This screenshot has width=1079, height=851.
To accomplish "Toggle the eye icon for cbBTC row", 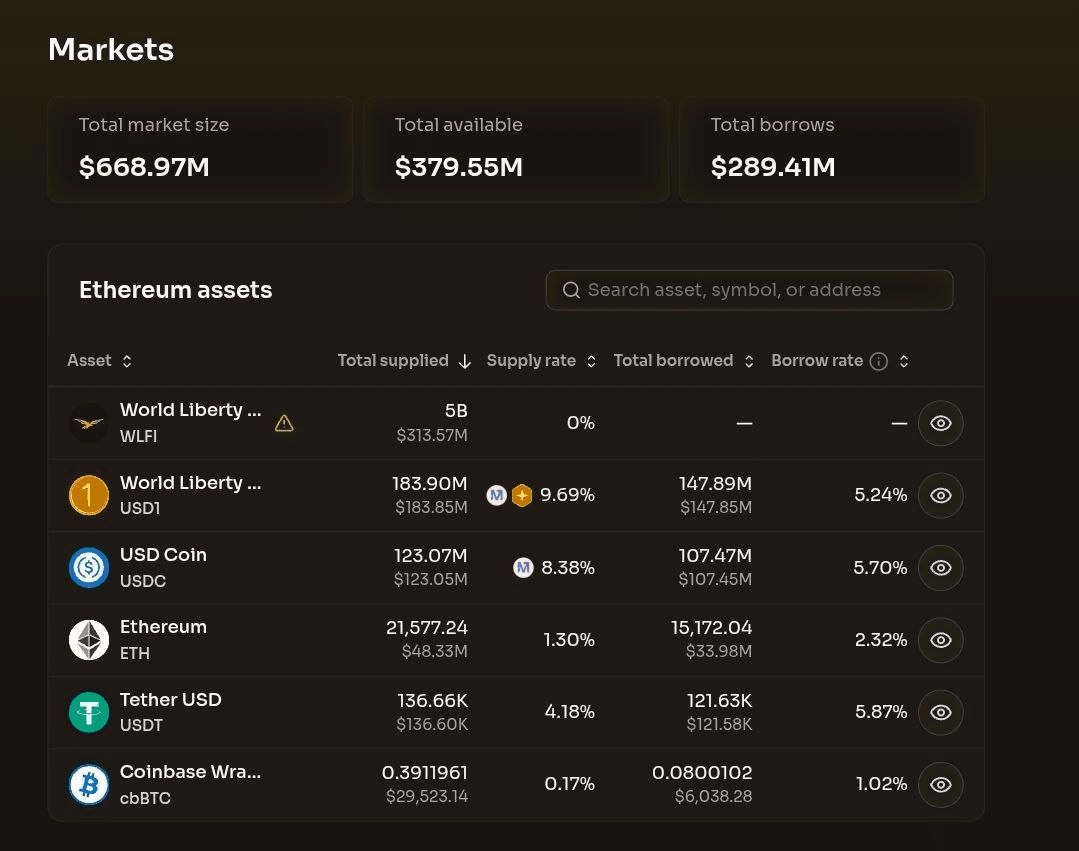I will pos(940,785).
